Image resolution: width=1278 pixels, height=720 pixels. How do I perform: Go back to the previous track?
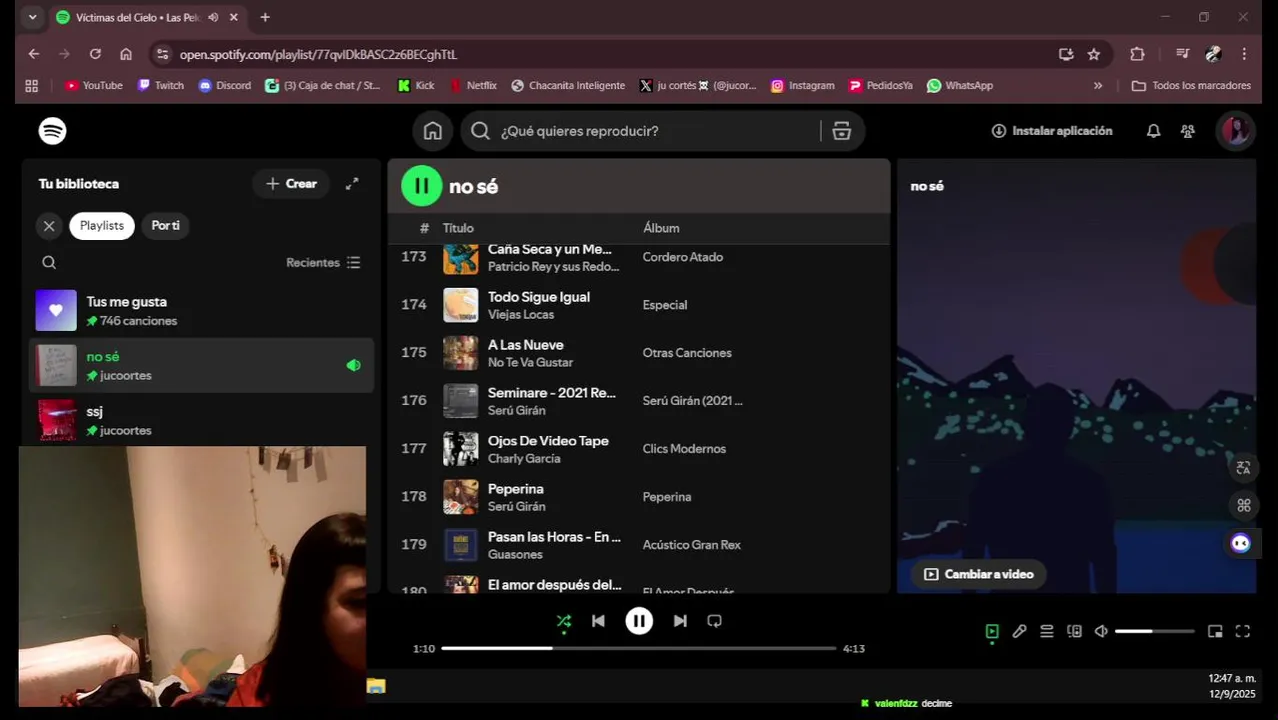click(598, 621)
